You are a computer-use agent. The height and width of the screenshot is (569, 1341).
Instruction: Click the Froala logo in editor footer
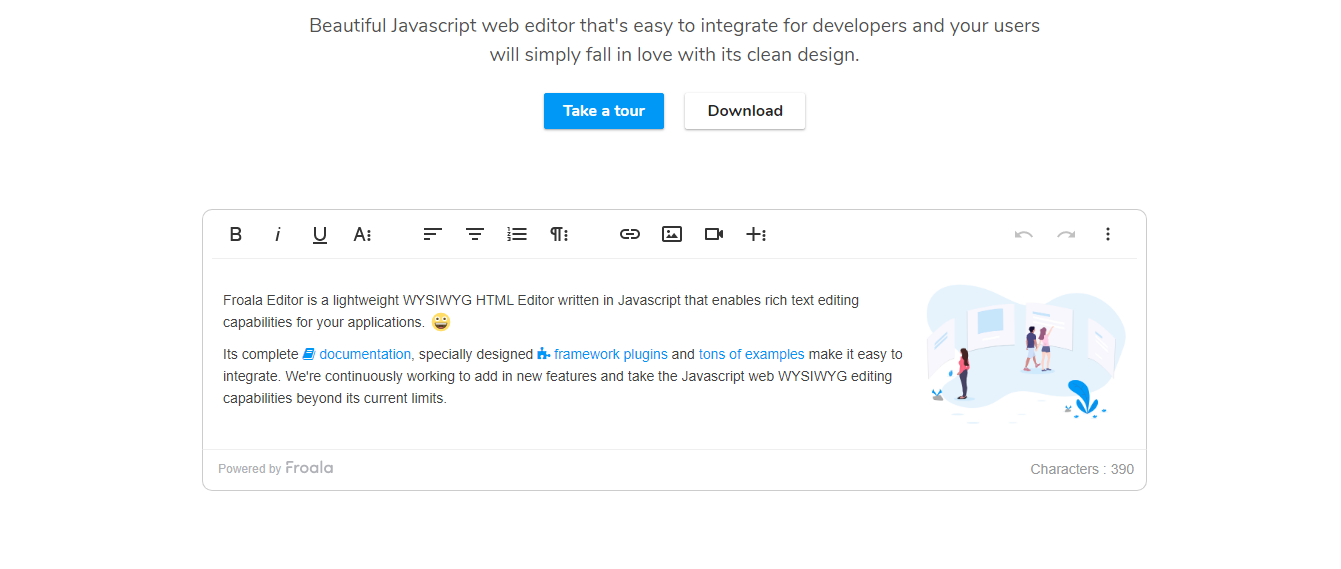pyautogui.click(x=309, y=468)
